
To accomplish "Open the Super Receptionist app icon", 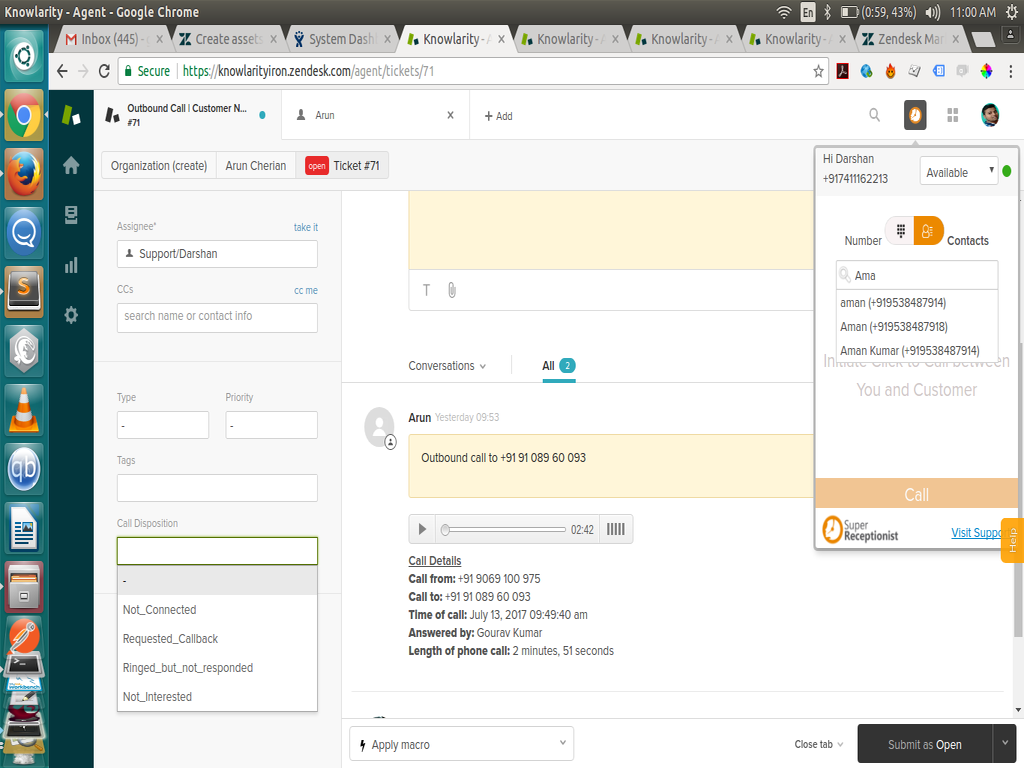I will pos(914,115).
